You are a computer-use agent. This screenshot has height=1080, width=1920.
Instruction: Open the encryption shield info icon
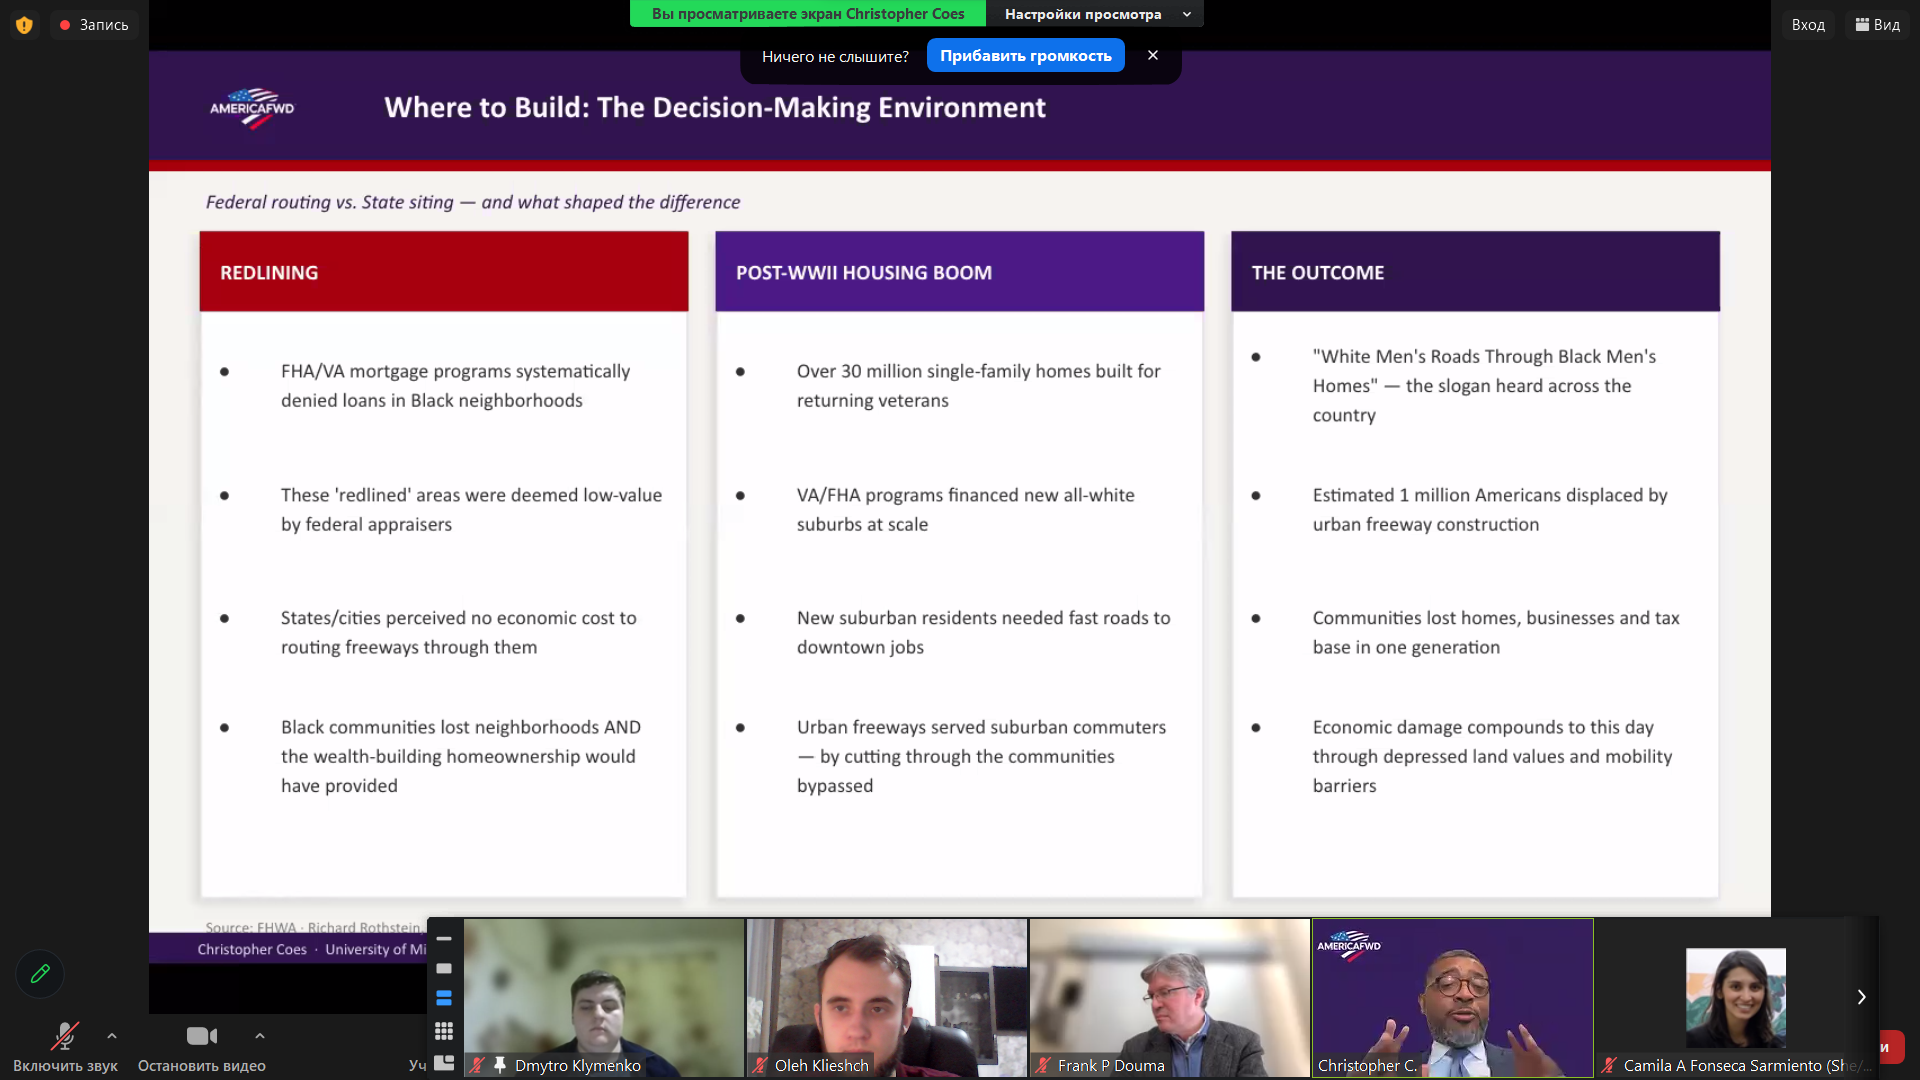pos(24,25)
